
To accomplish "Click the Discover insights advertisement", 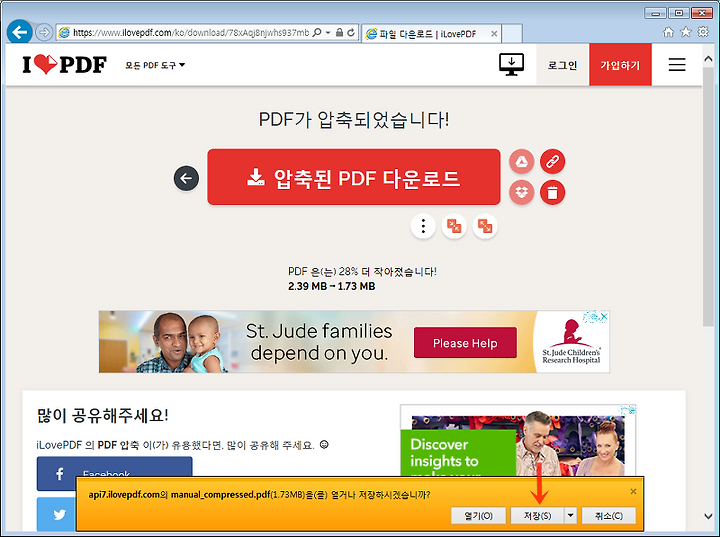I will tap(518, 443).
